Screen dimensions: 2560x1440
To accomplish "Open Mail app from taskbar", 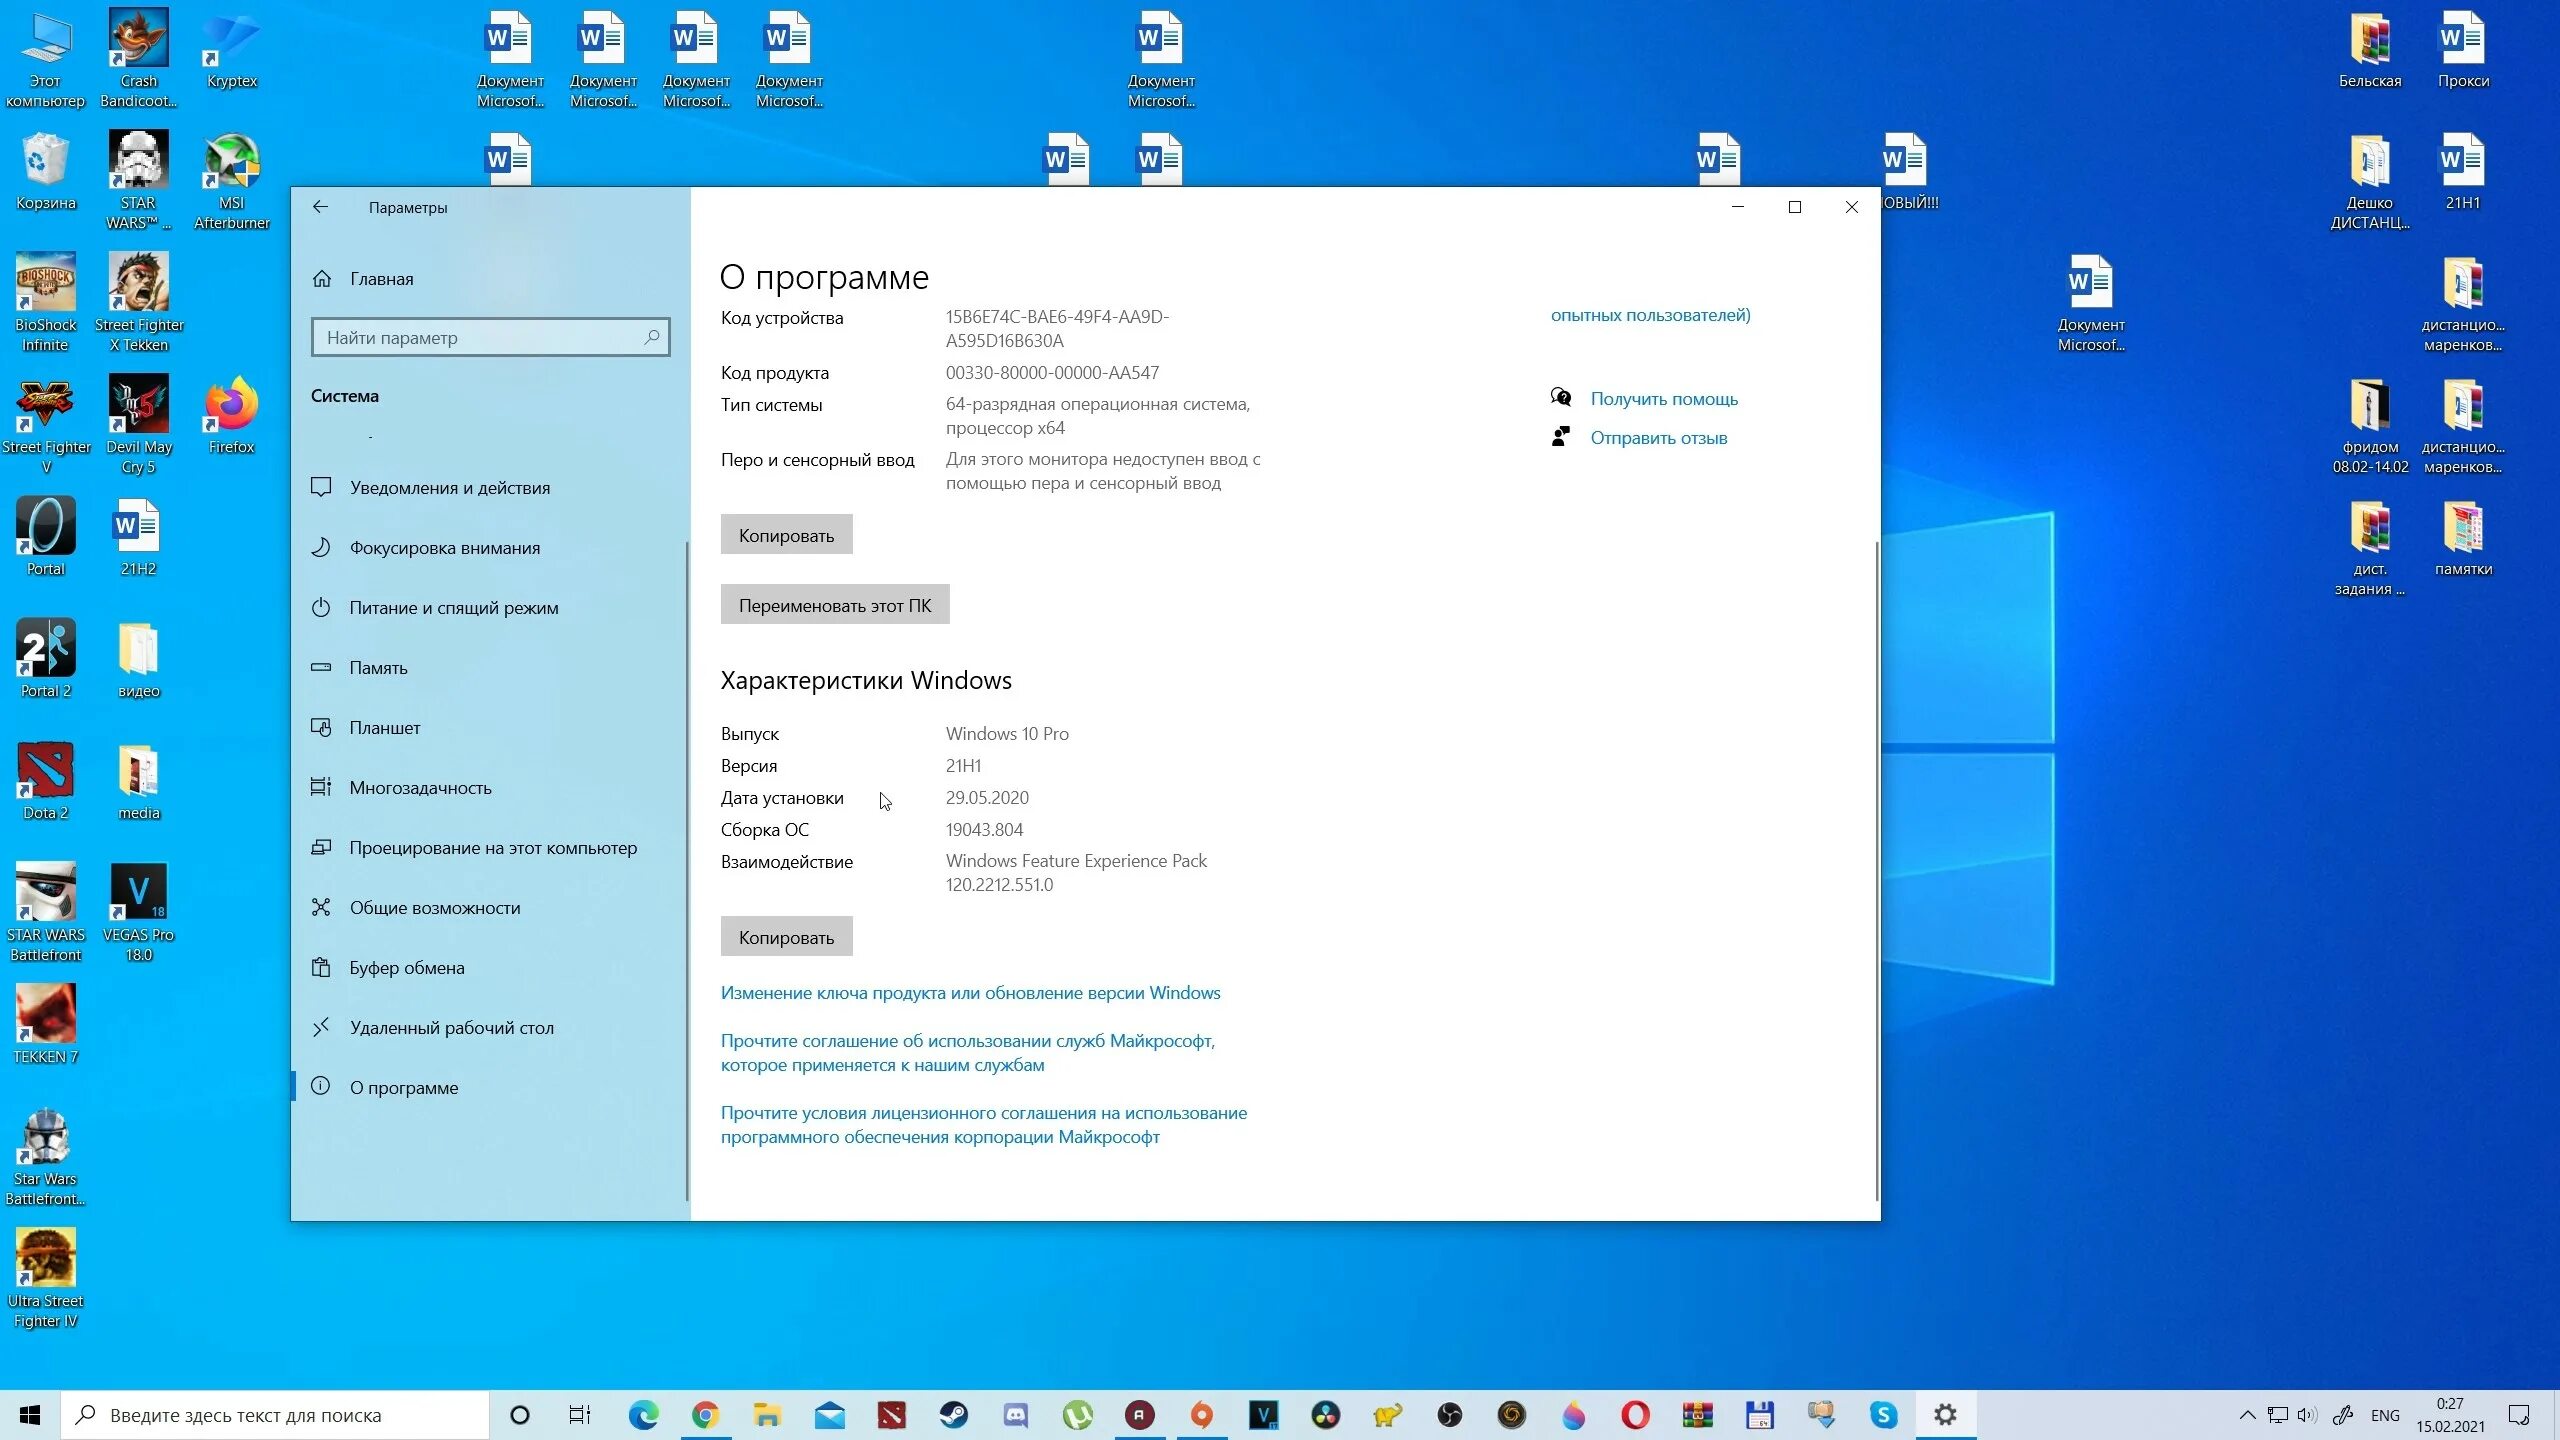I will coord(830,1415).
